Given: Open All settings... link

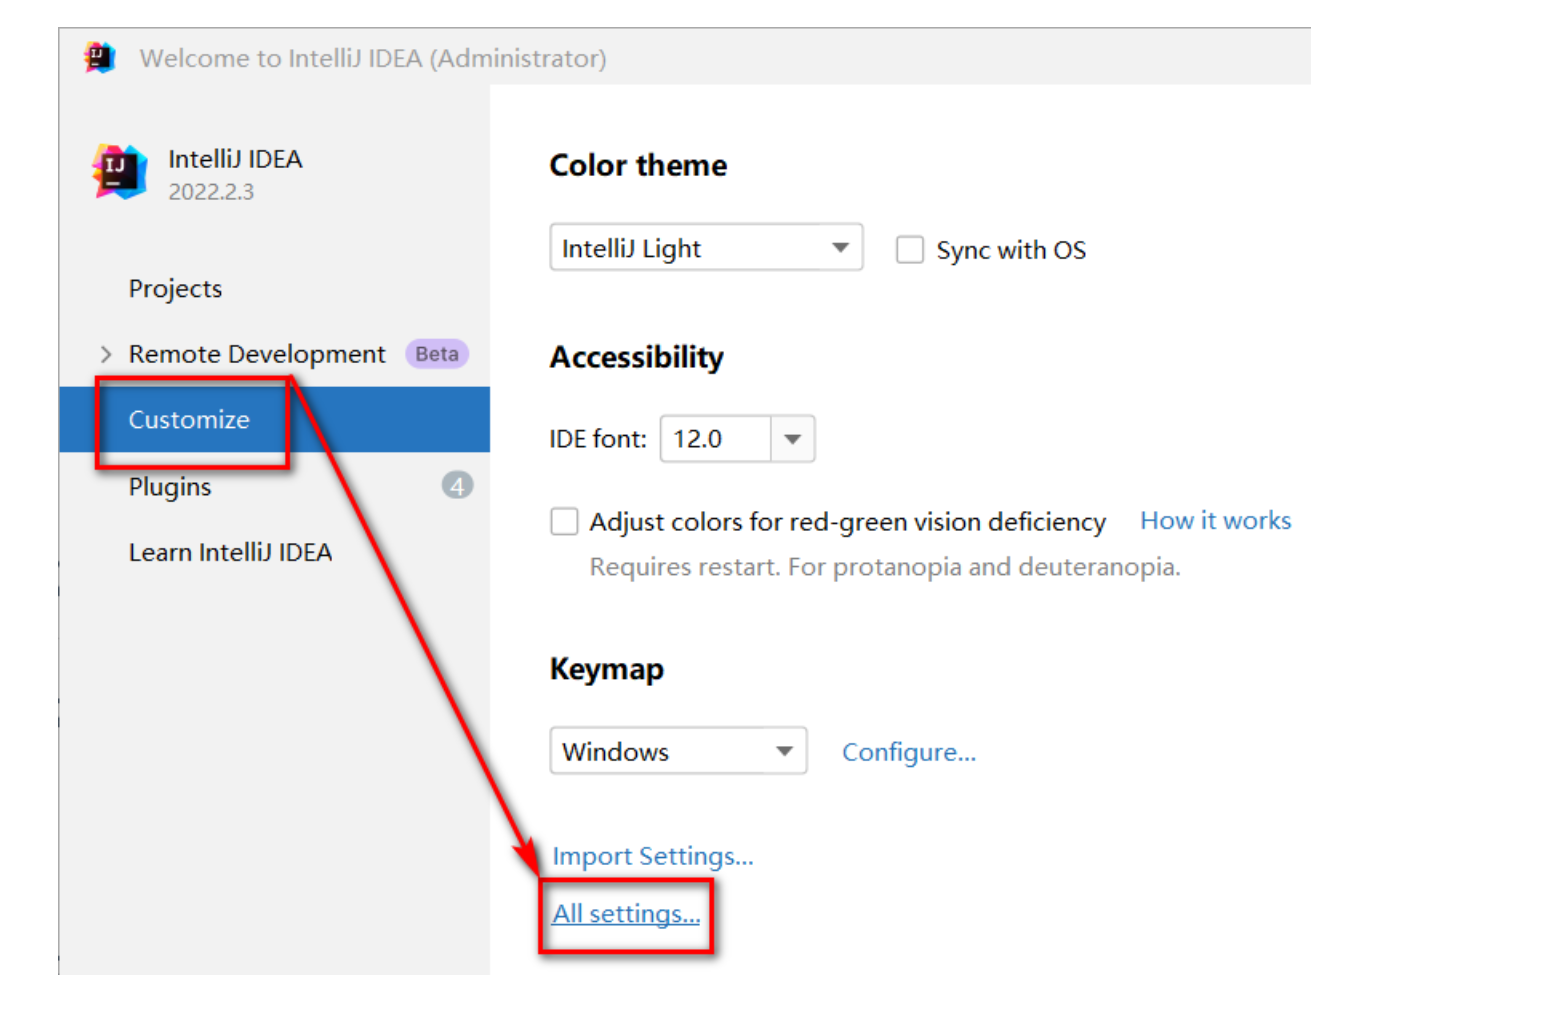Looking at the screenshot, I should [626, 914].
